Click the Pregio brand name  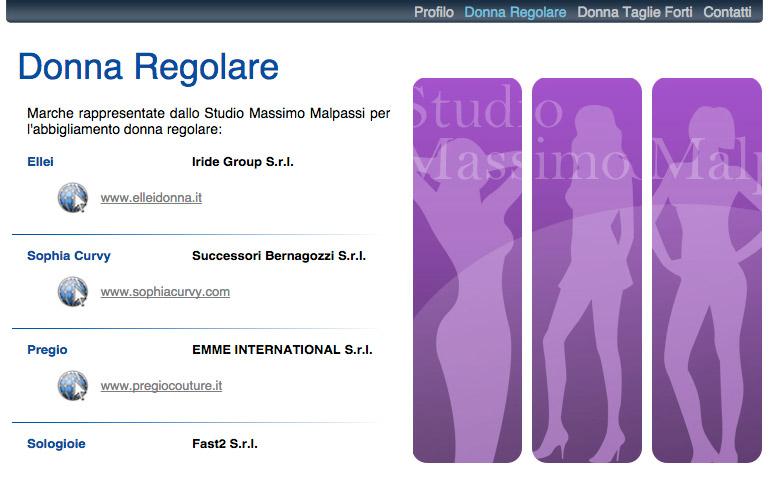coord(47,350)
